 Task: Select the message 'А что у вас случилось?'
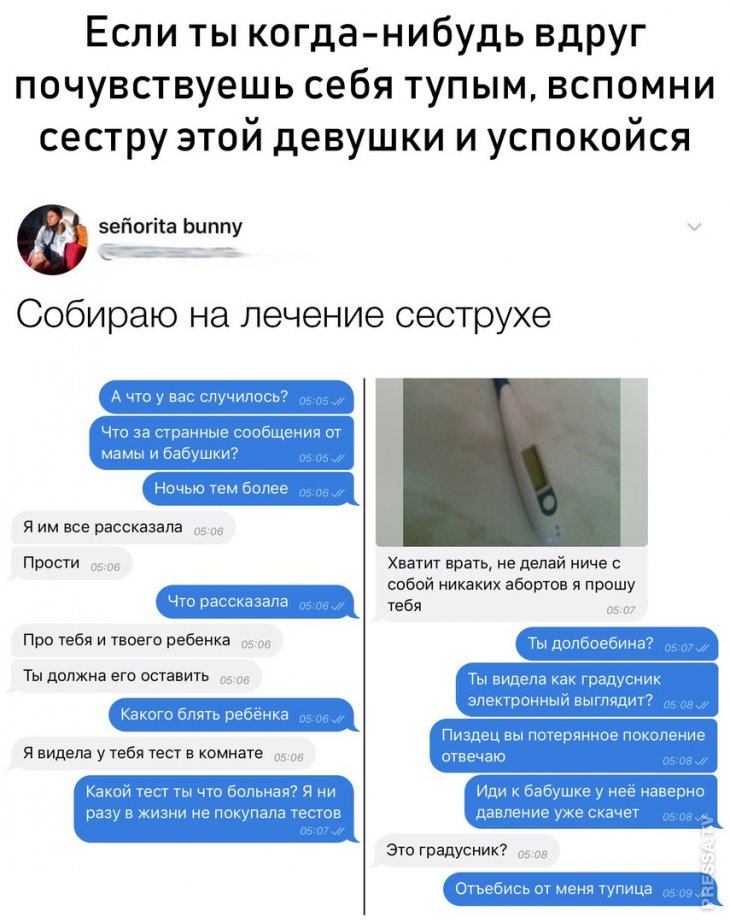tap(227, 397)
